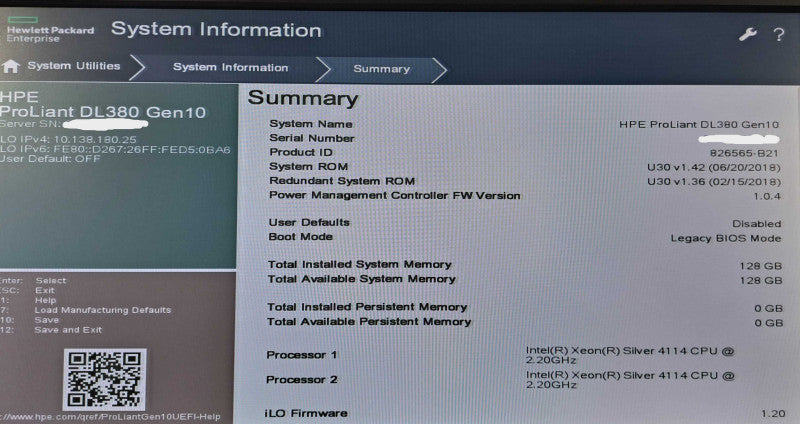Viewport: 800px width, 424px height.
Task: Click the Product ID value 826565-B21
Action: pos(744,153)
